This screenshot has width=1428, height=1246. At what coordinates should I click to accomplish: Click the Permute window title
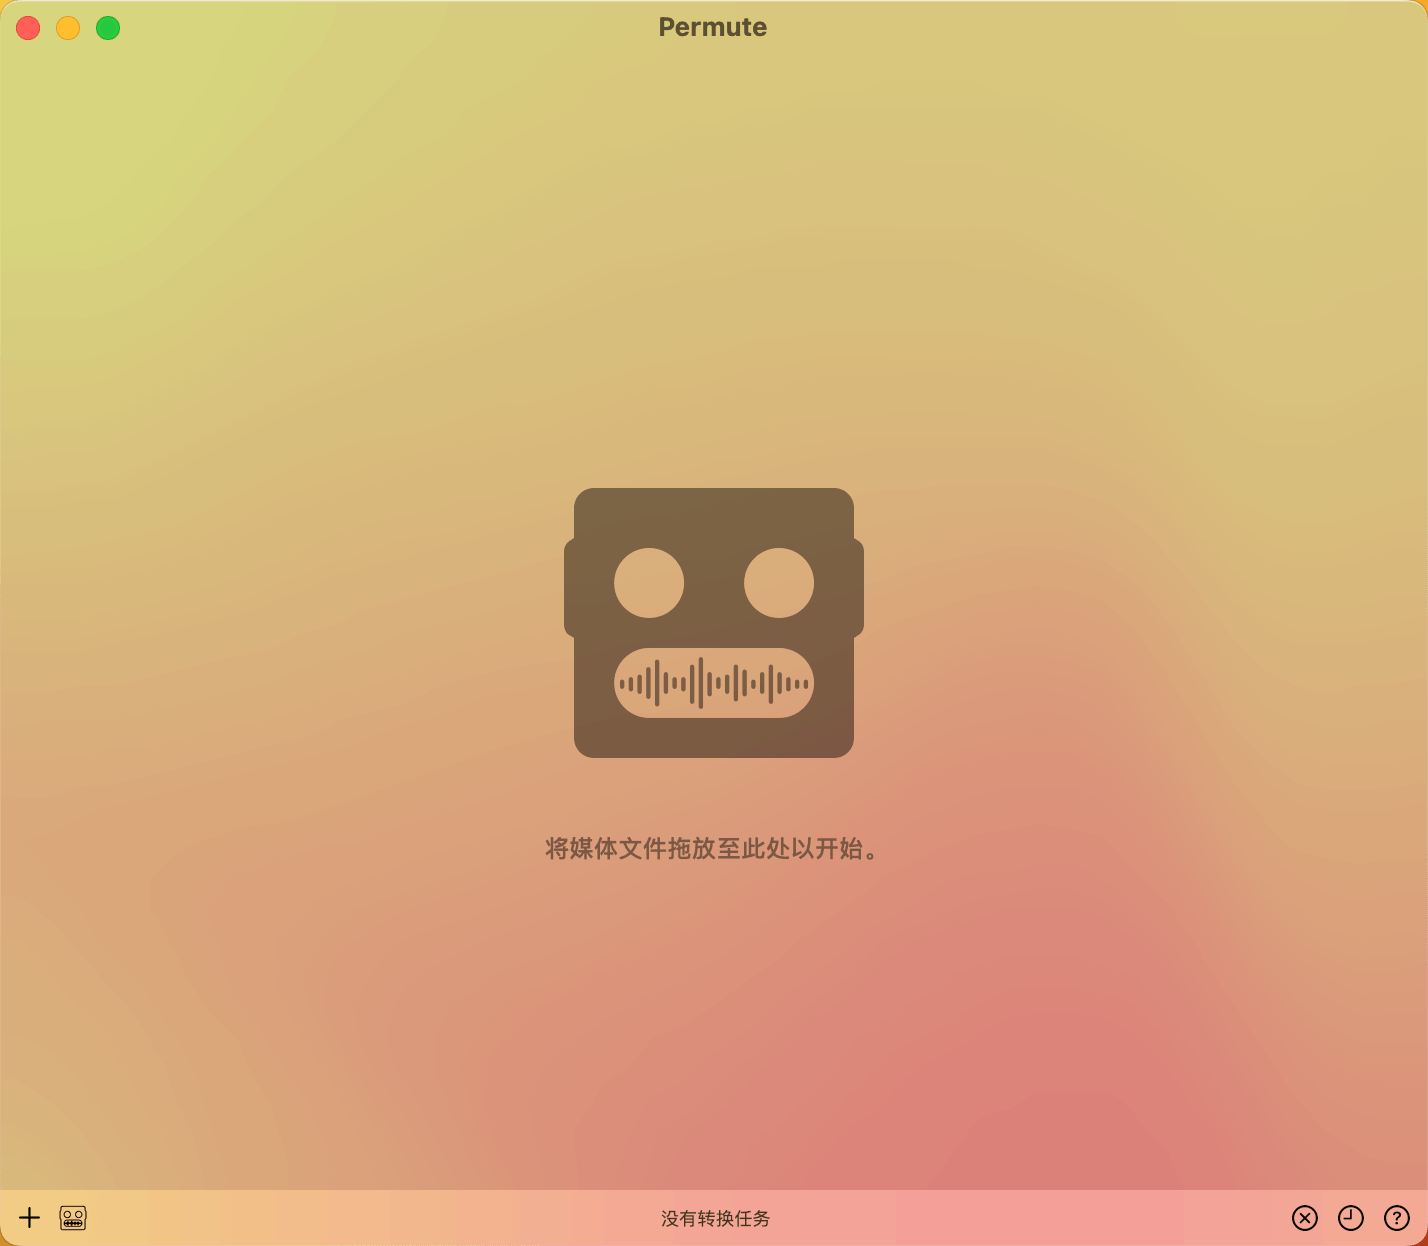pos(713,27)
